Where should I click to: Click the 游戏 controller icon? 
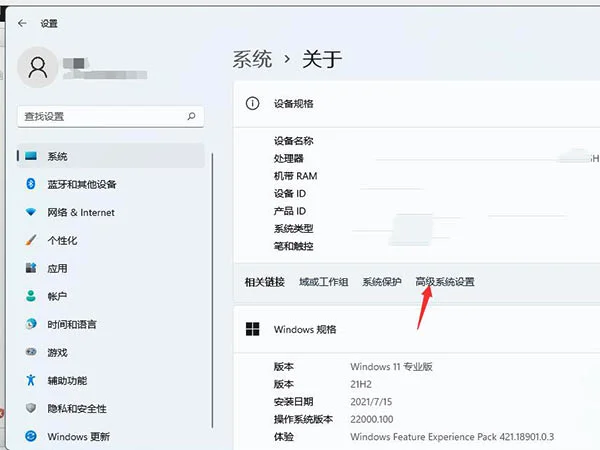pos(31,352)
